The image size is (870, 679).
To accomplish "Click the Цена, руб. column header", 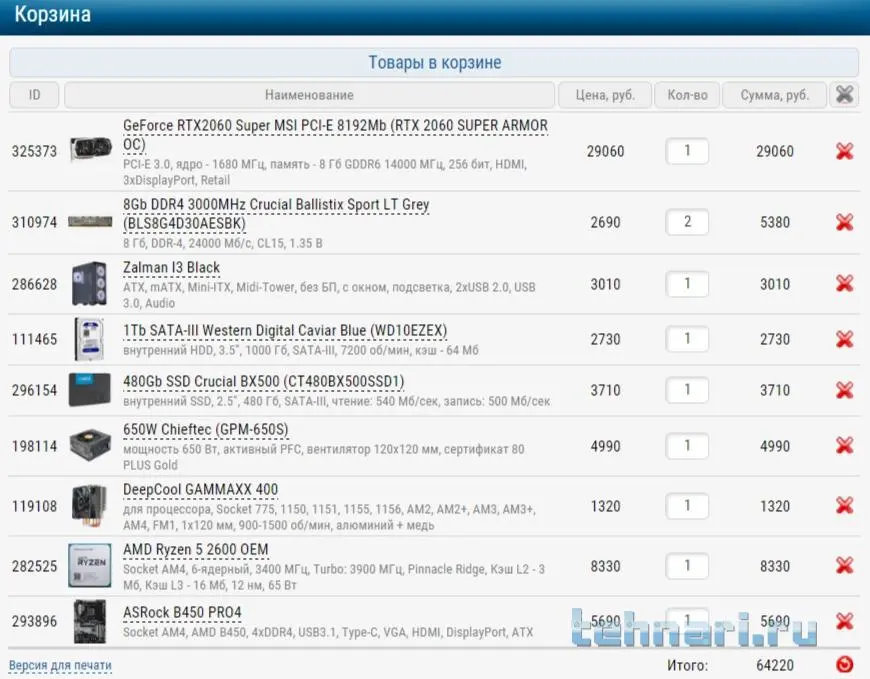I will (605, 95).
